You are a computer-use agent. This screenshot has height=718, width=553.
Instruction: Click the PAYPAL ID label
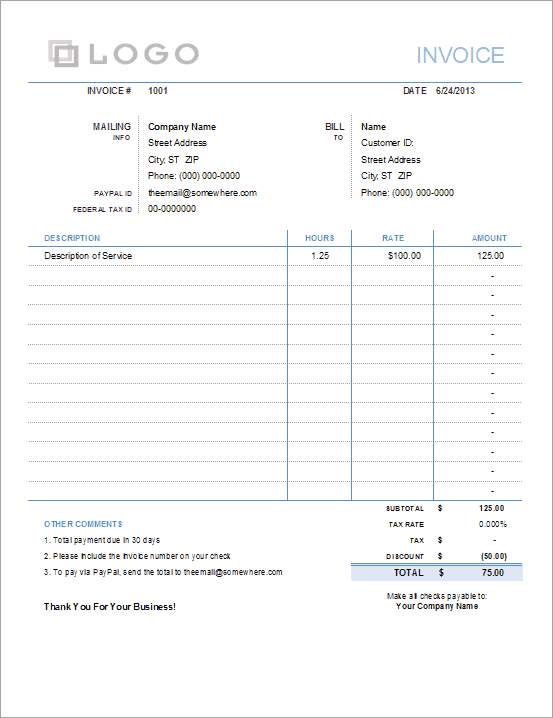pyautogui.click(x=113, y=194)
